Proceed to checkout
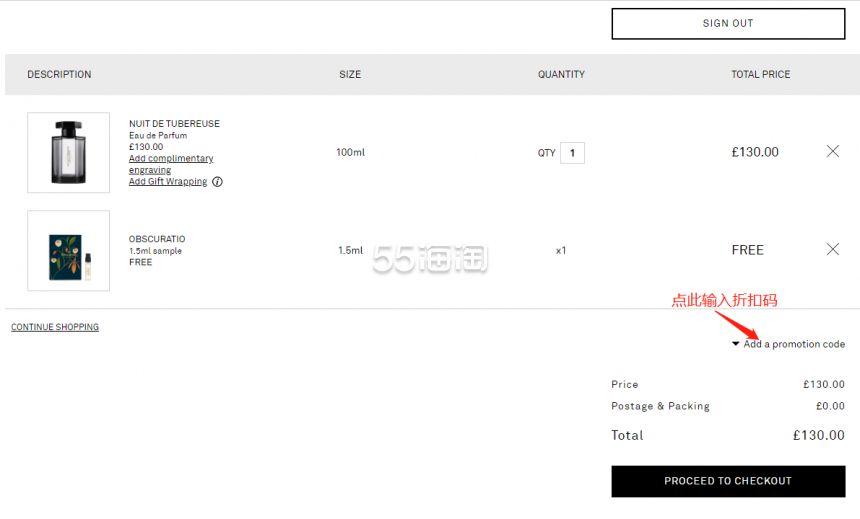The image size is (860, 519). [x=728, y=481]
